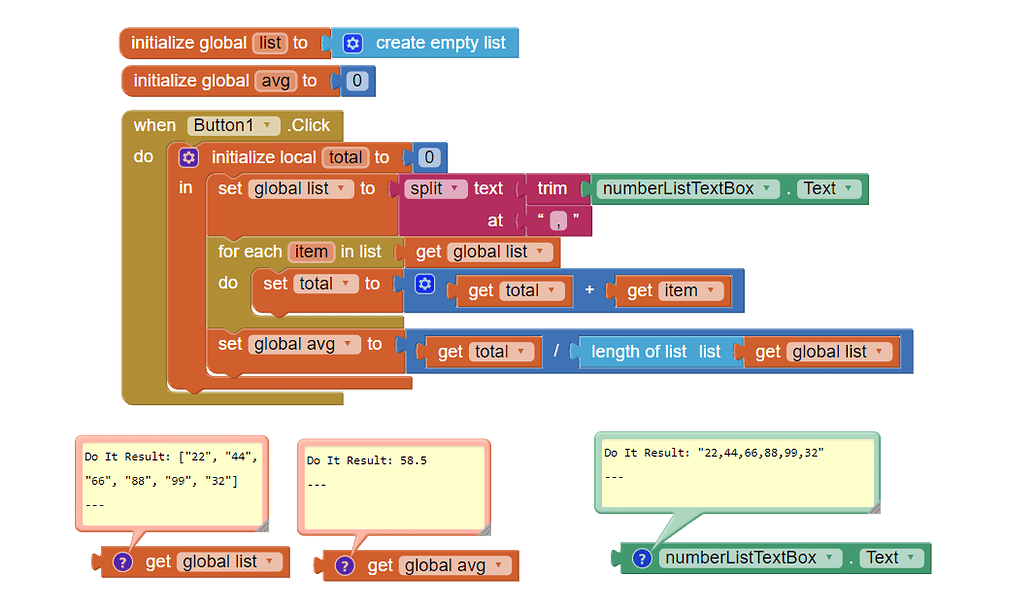
Task: Click the item name field in for each
Action: [311, 252]
